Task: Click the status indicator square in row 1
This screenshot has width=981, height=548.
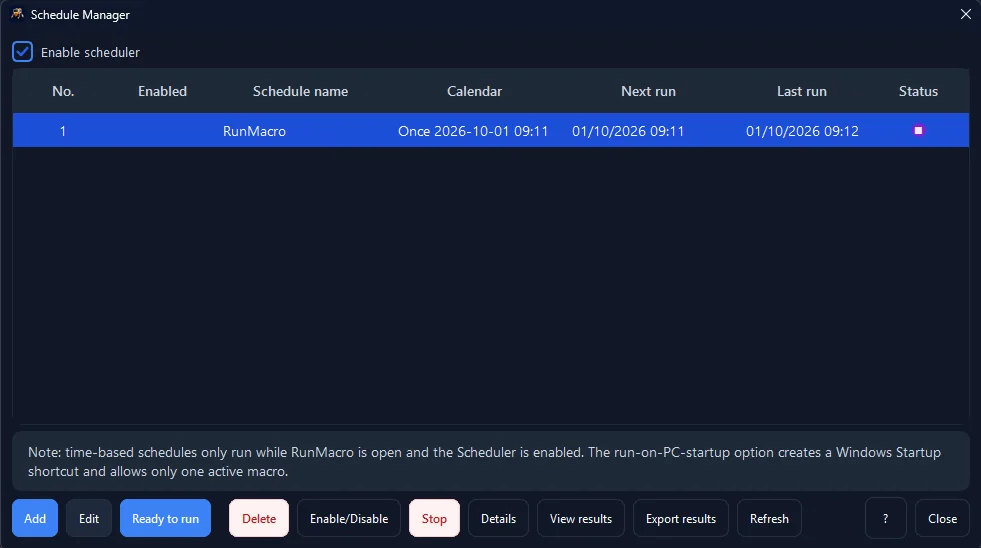Action: (918, 130)
